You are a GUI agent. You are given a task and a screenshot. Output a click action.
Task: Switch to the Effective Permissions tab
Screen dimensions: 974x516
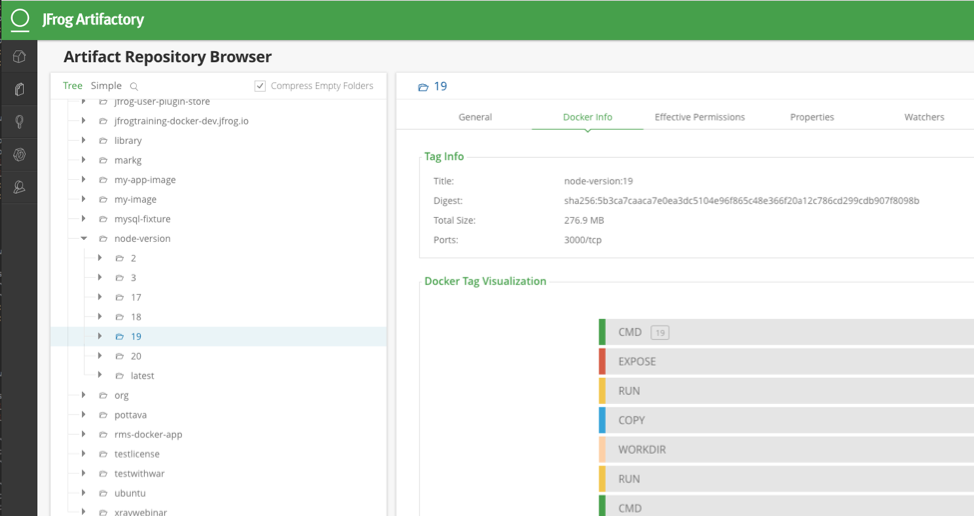click(x=699, y=117)
